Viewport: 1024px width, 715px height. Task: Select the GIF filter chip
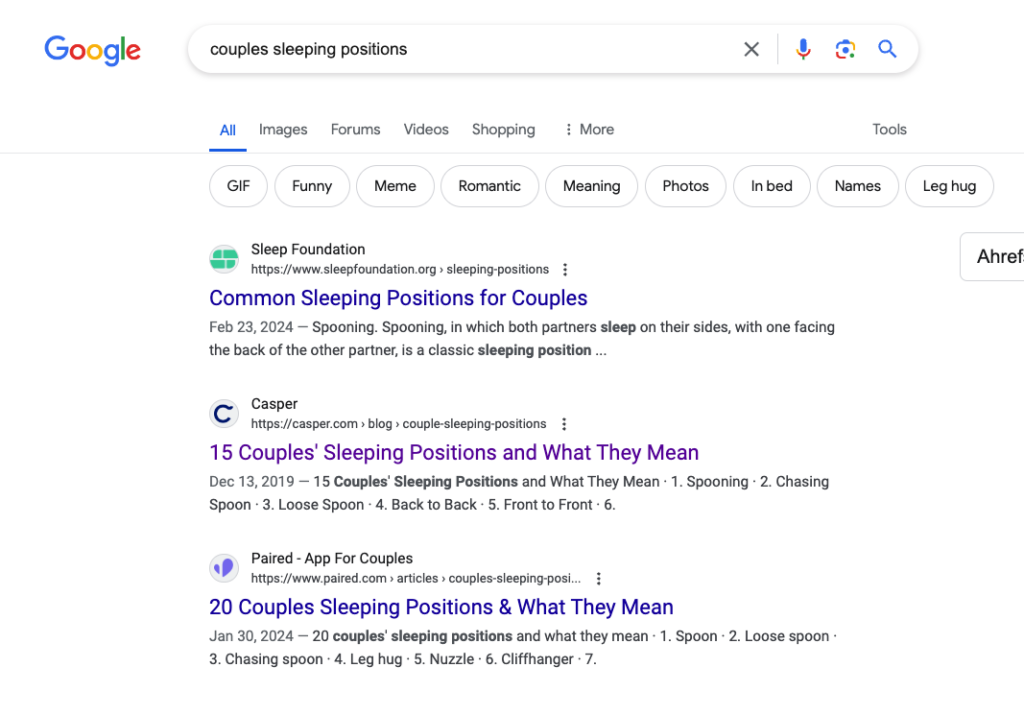(x=238, y=186)
